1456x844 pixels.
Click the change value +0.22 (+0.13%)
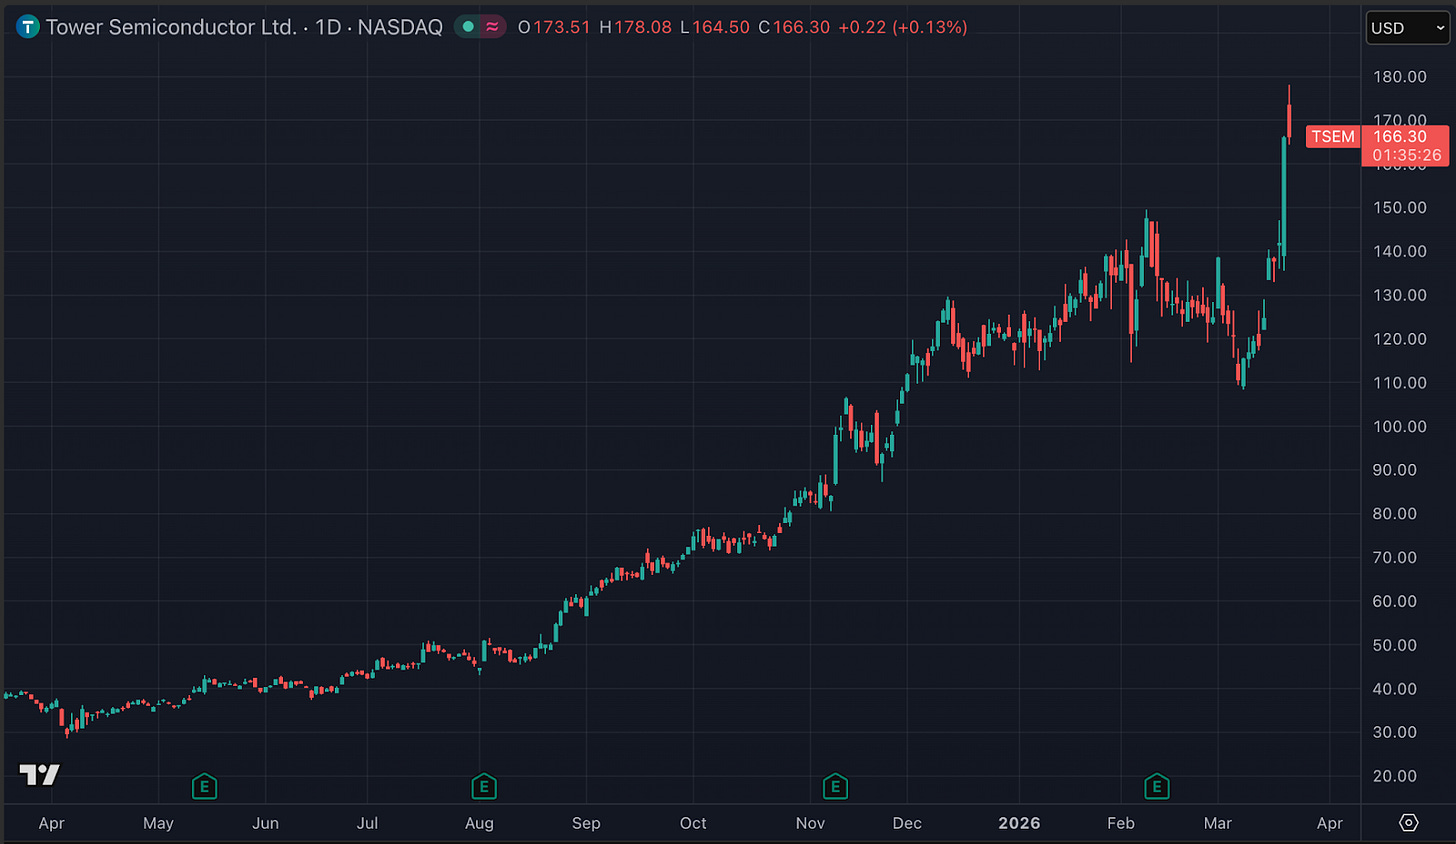[x=902, y=27]
